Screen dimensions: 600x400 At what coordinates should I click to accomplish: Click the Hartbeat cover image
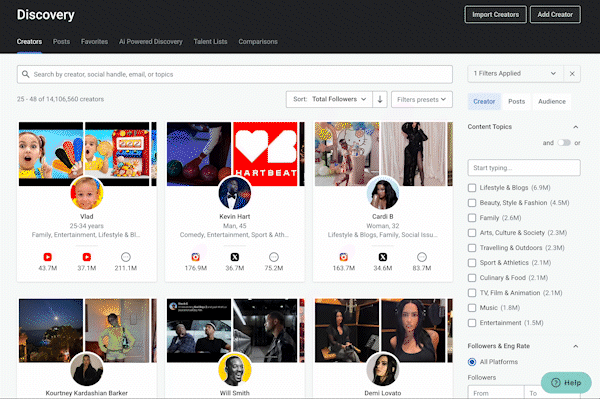pos(265,154)
